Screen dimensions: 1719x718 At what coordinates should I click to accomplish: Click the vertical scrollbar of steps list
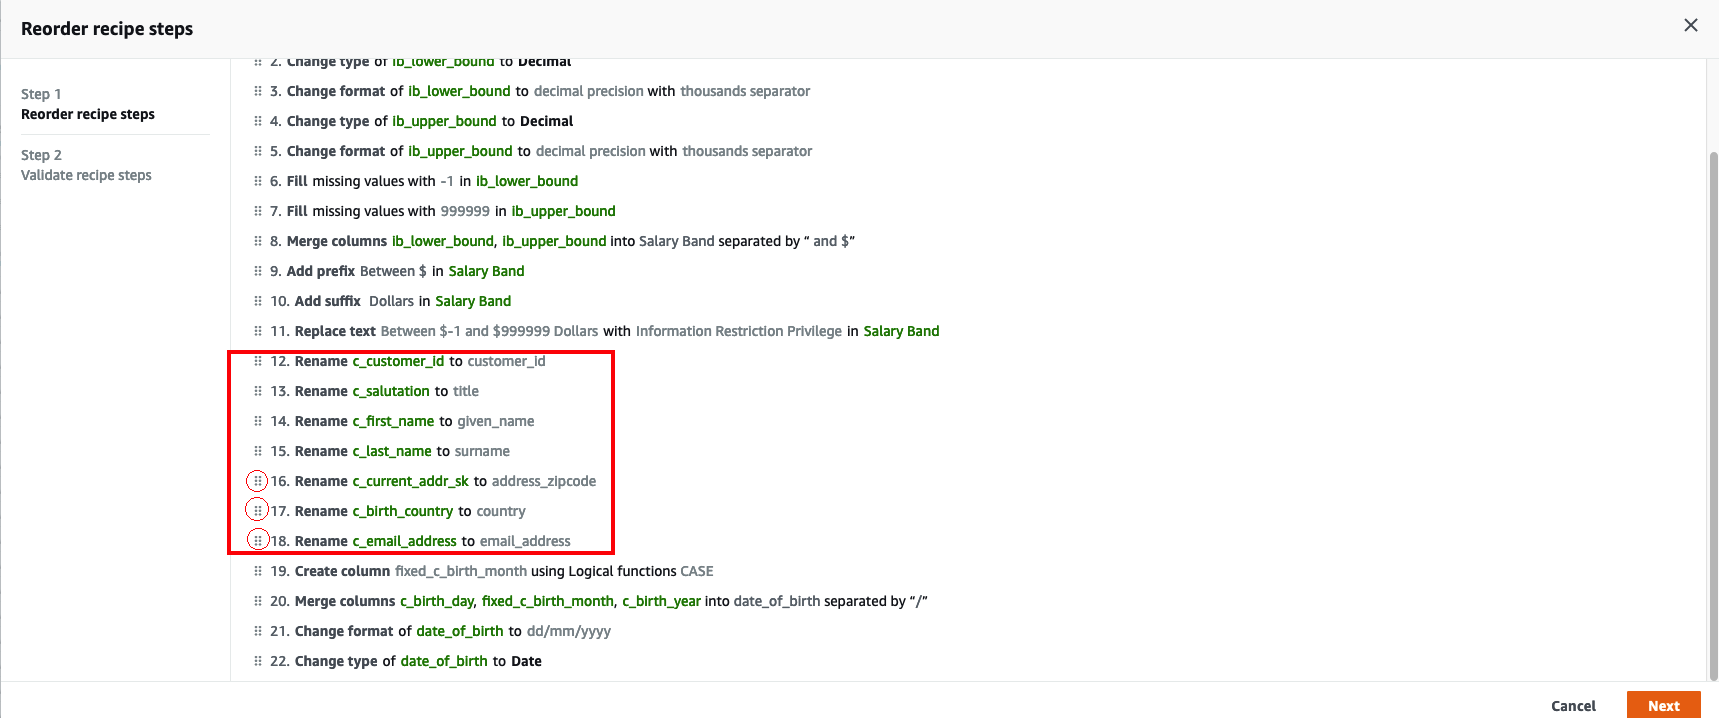point(1713,415)
